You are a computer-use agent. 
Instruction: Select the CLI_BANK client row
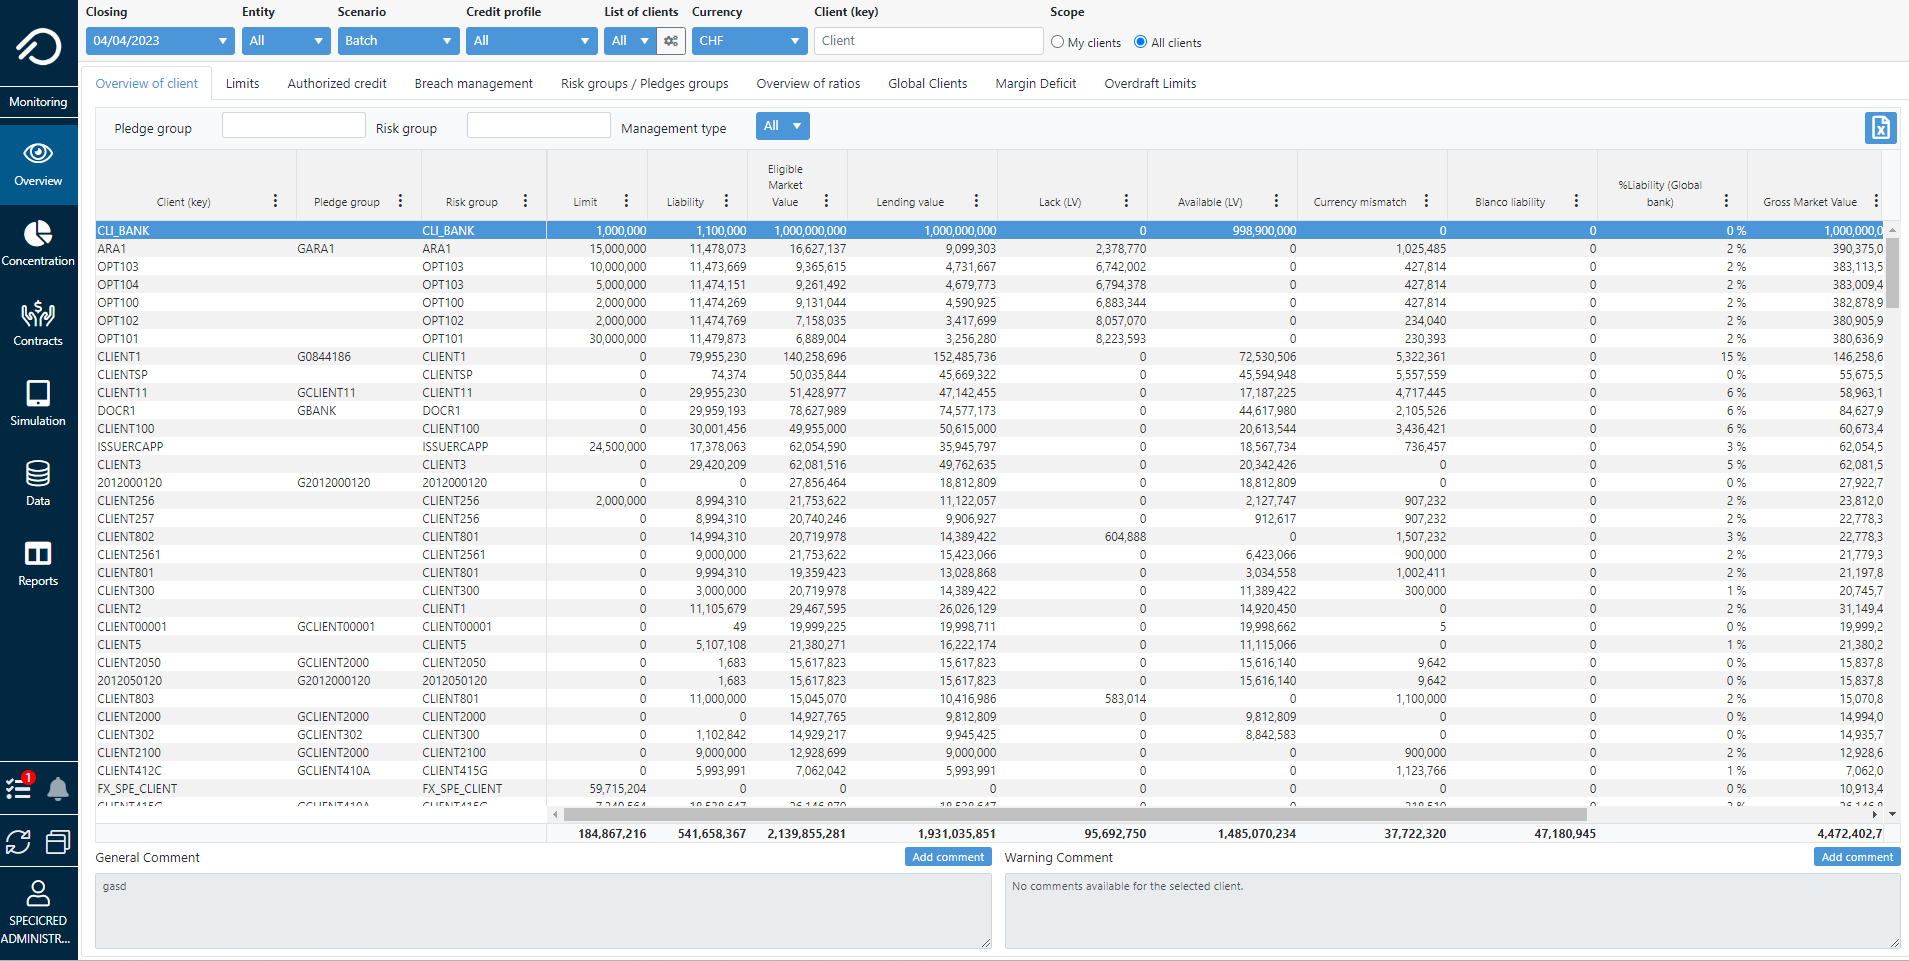990,231
